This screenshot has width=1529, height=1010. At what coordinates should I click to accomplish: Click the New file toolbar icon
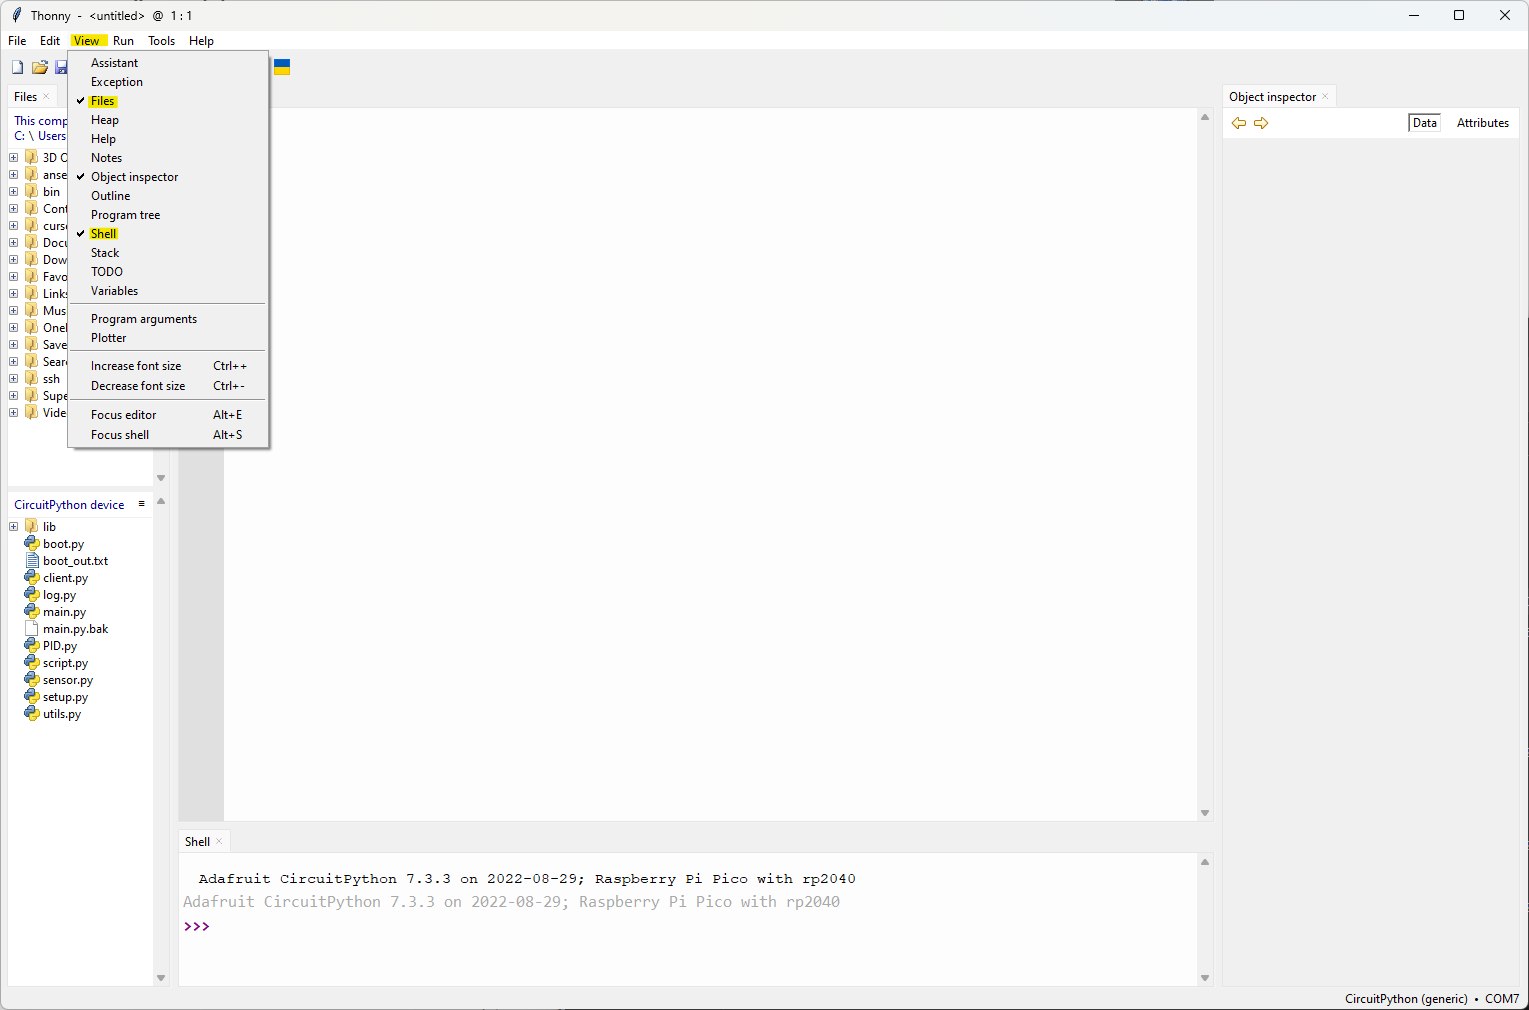(17, 67)
